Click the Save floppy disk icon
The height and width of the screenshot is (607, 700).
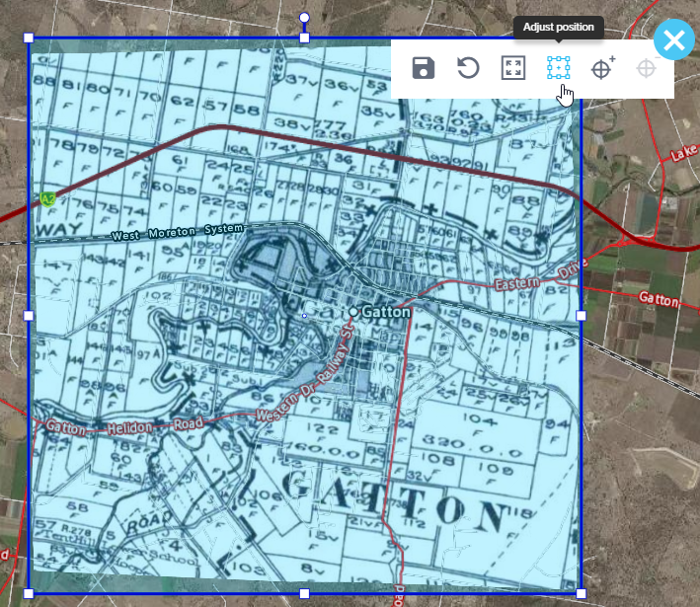pos(423,68)
